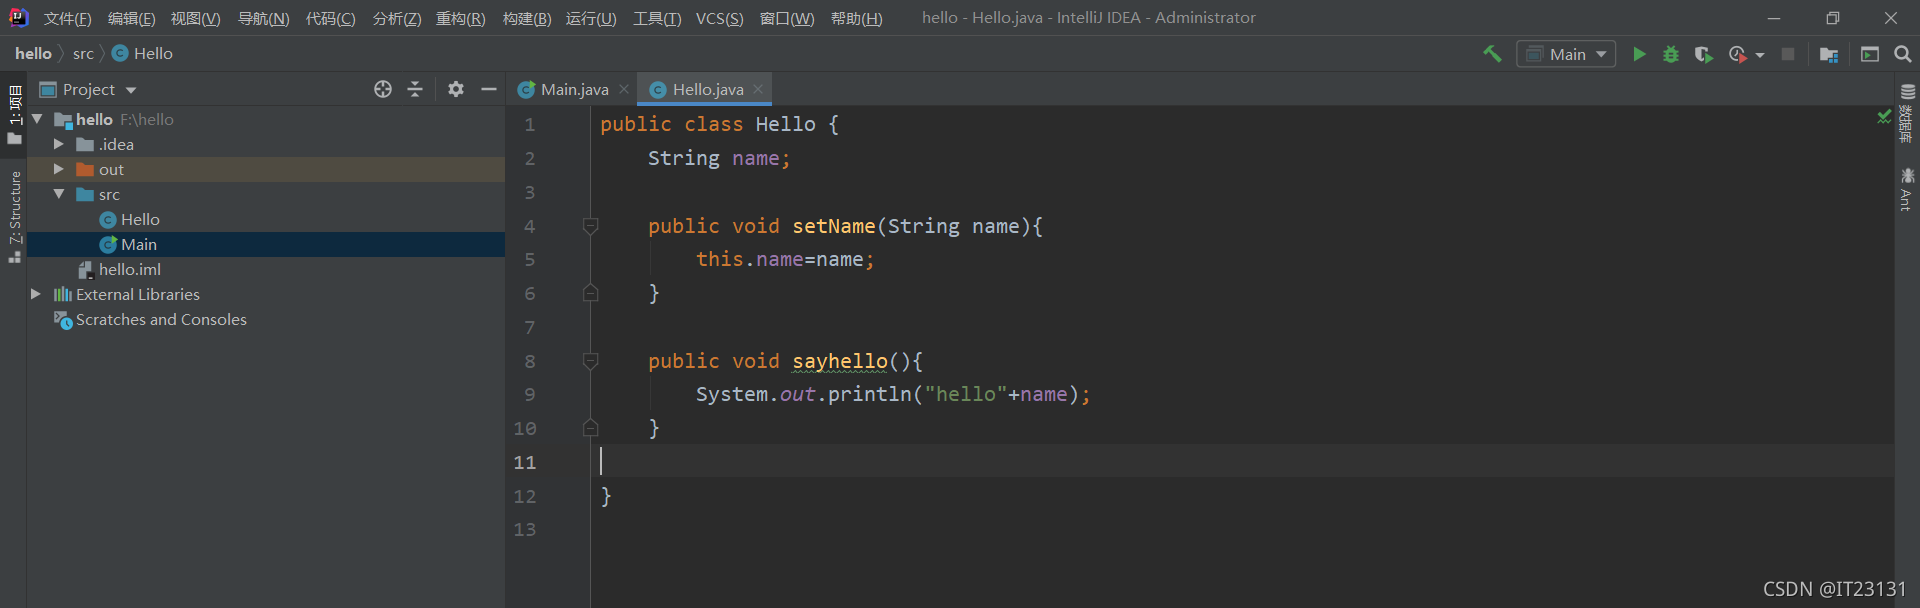Viewport: 1920px width, 608px height.
Task: Click the Search Everywhere magnifier icon
Action: pos(1903,54)
